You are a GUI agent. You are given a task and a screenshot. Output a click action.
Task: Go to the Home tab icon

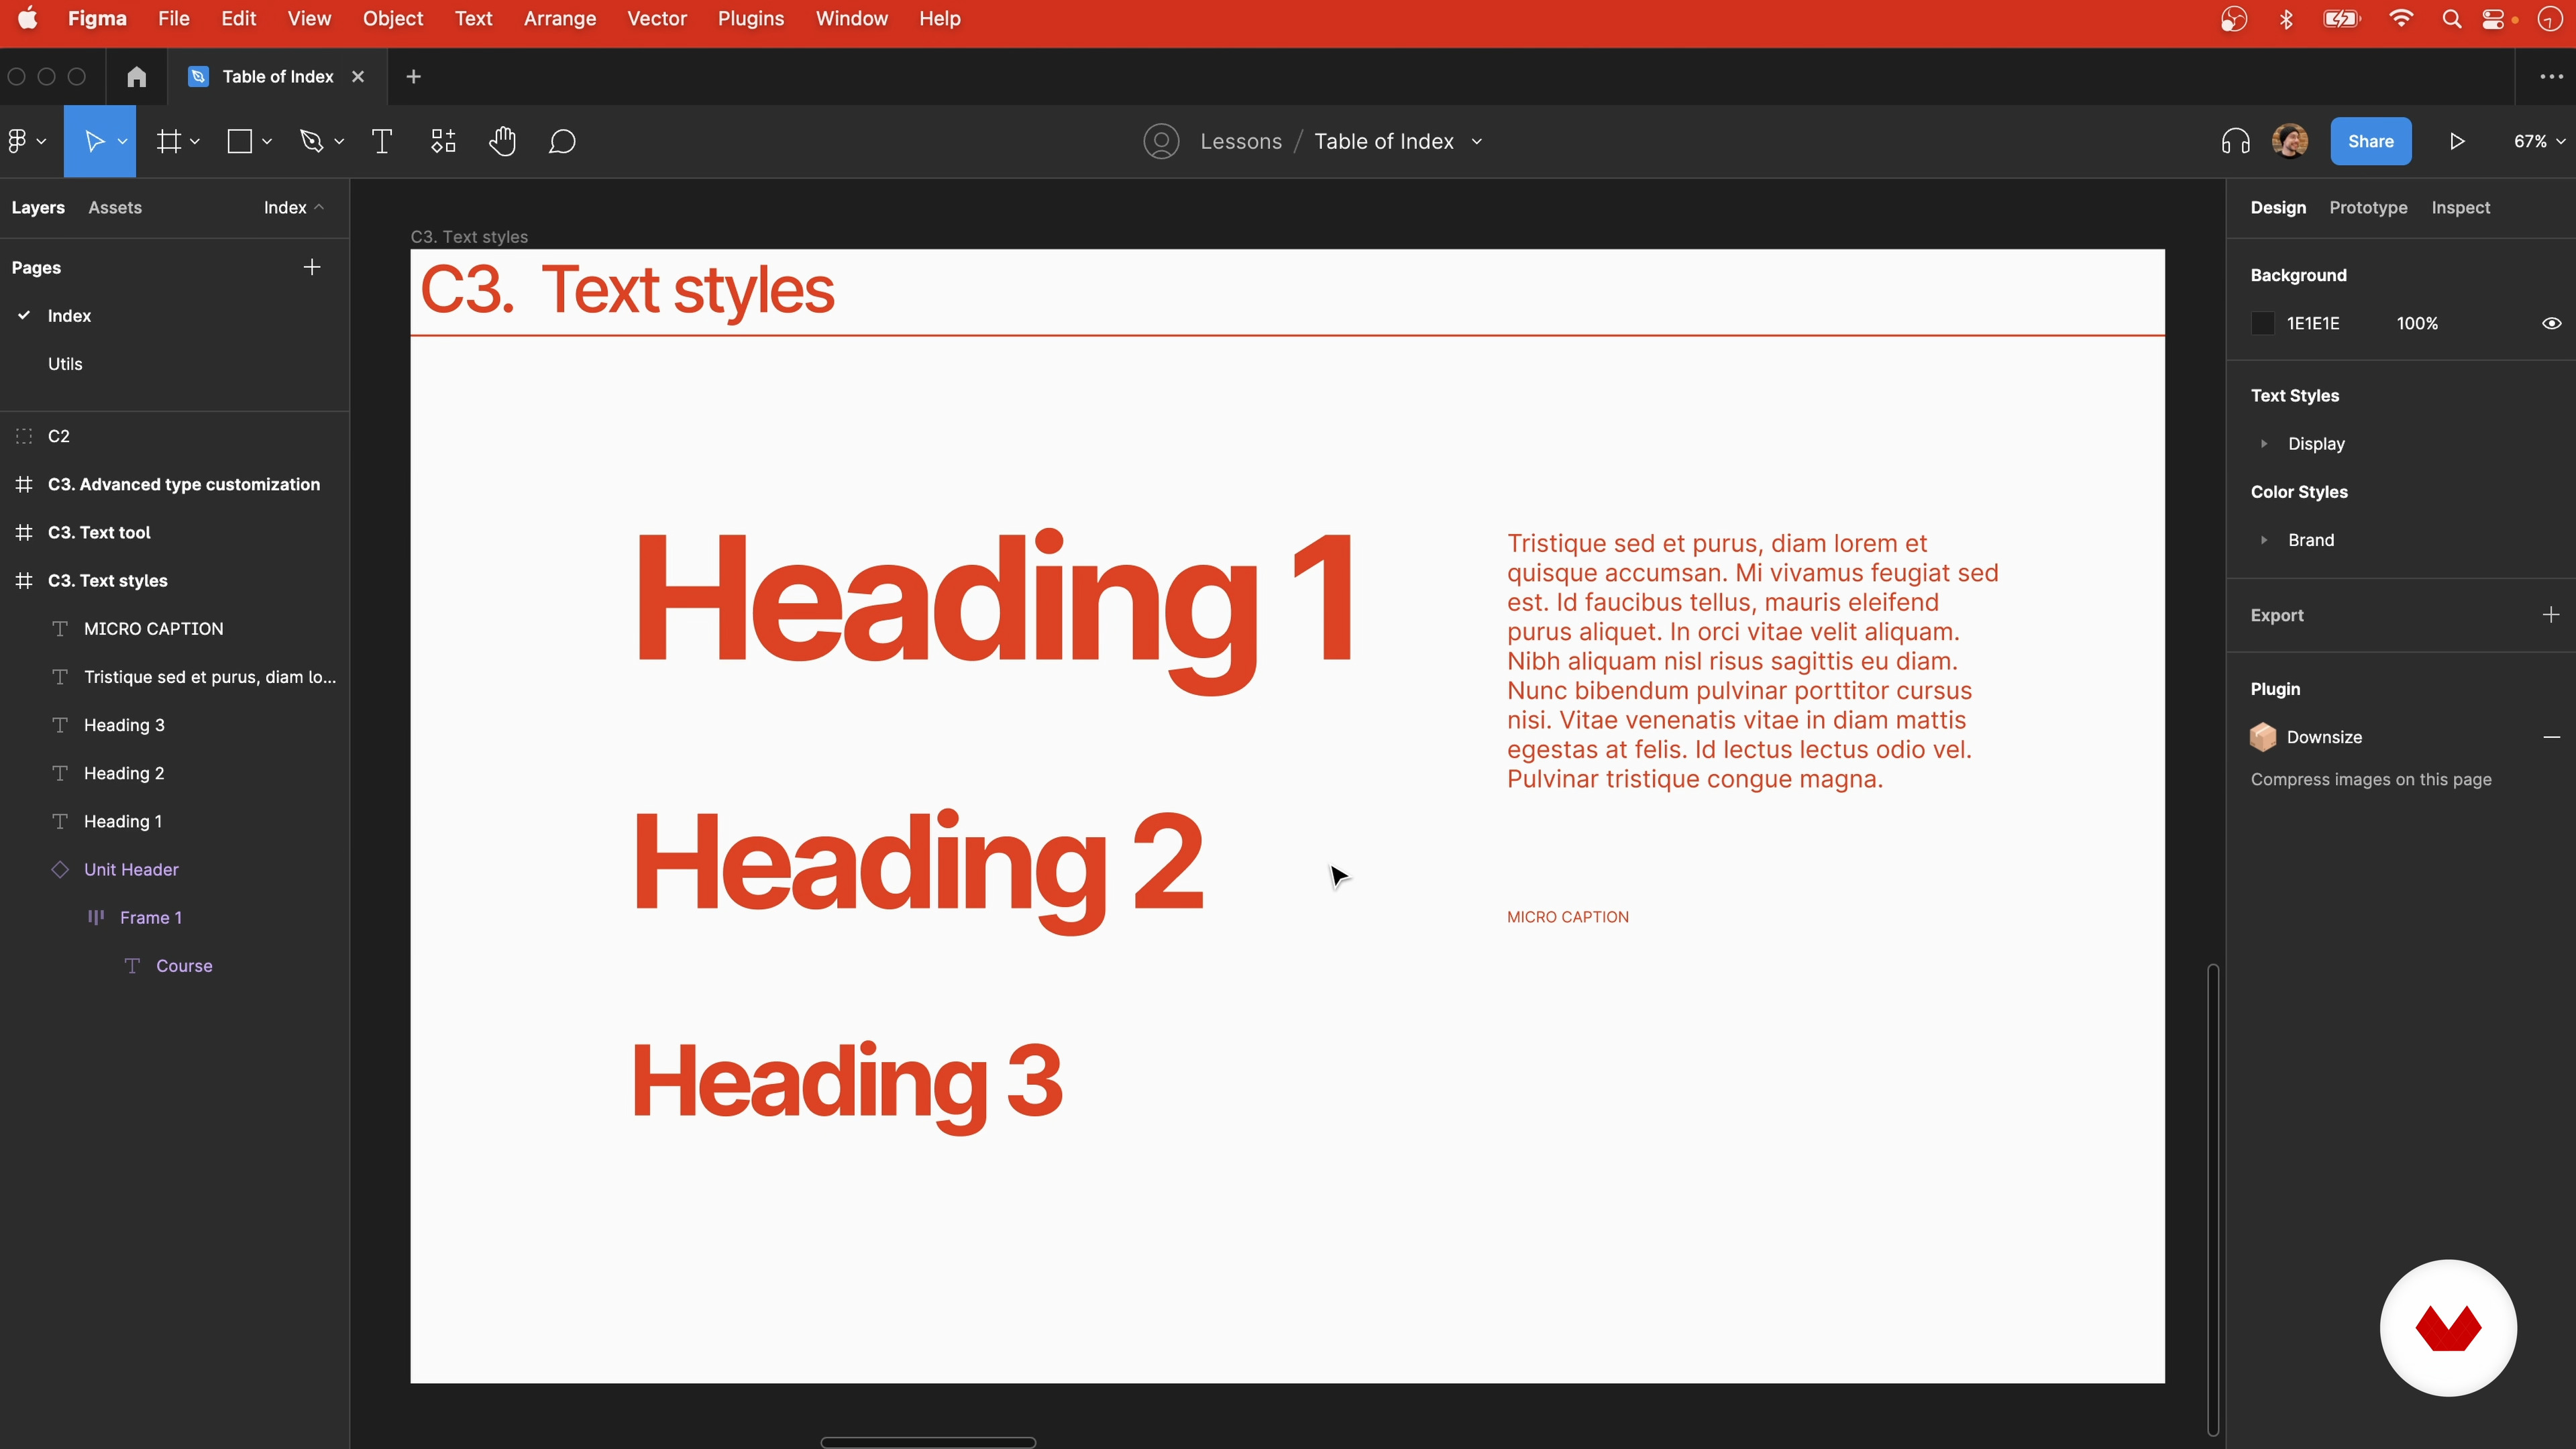[137, 77]
